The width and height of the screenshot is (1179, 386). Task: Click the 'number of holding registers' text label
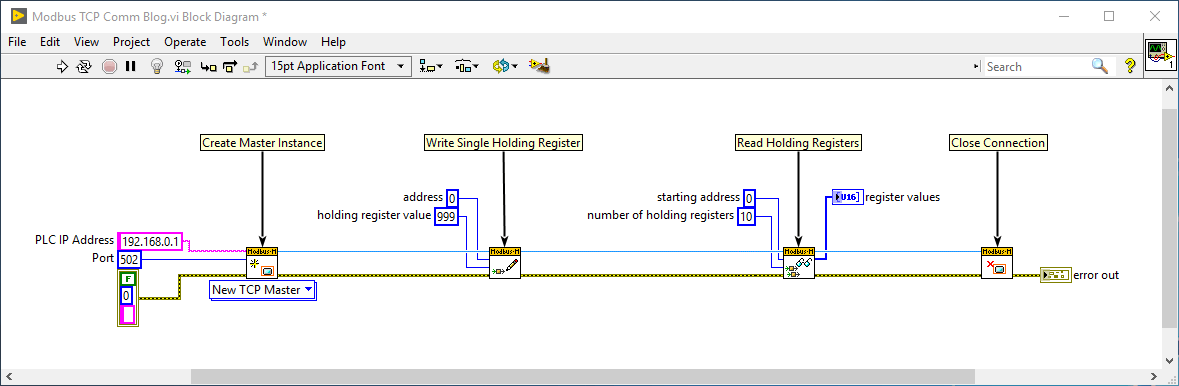pos(660,216)
